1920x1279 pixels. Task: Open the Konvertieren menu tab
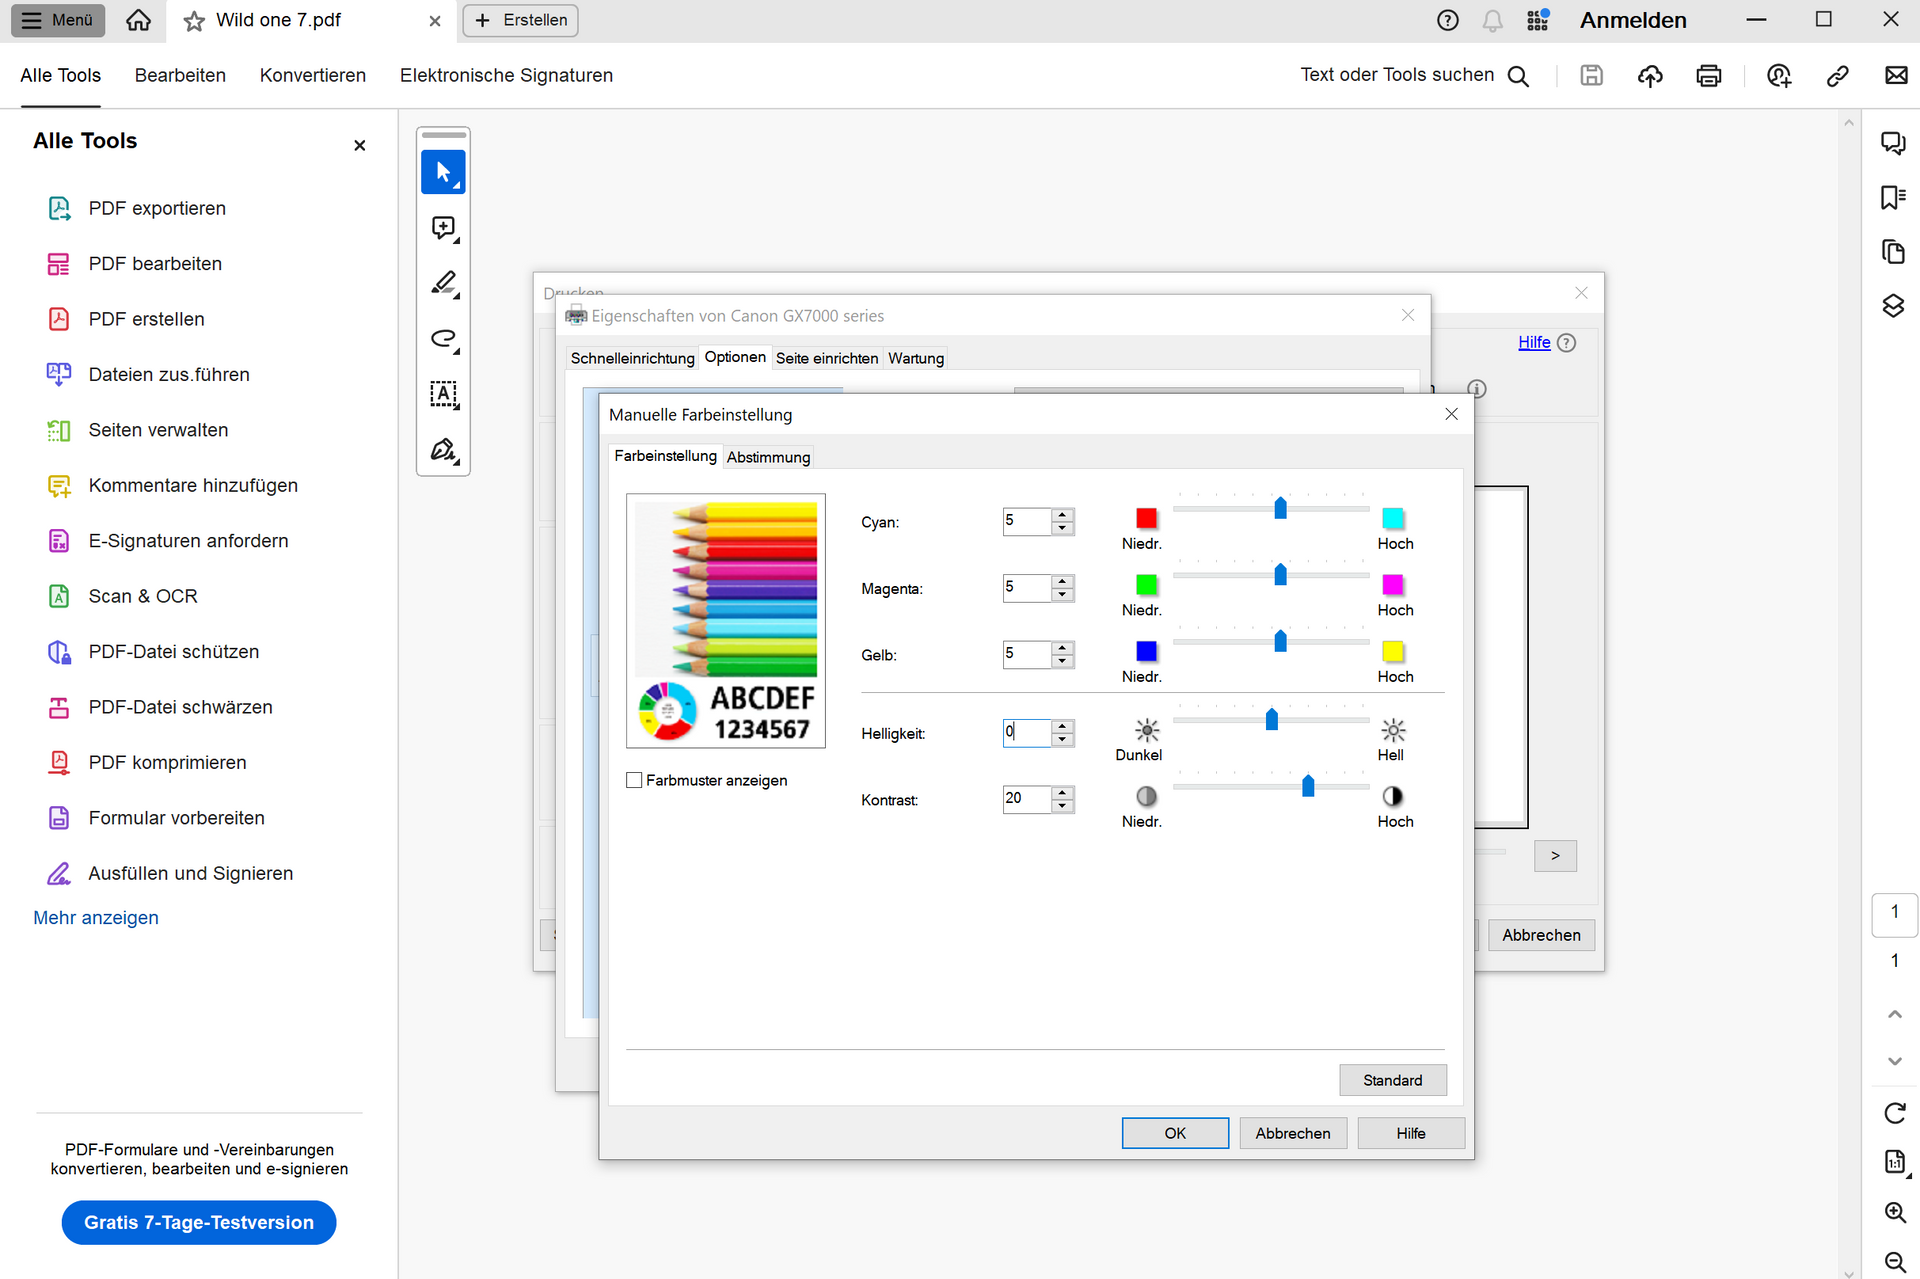312,76
